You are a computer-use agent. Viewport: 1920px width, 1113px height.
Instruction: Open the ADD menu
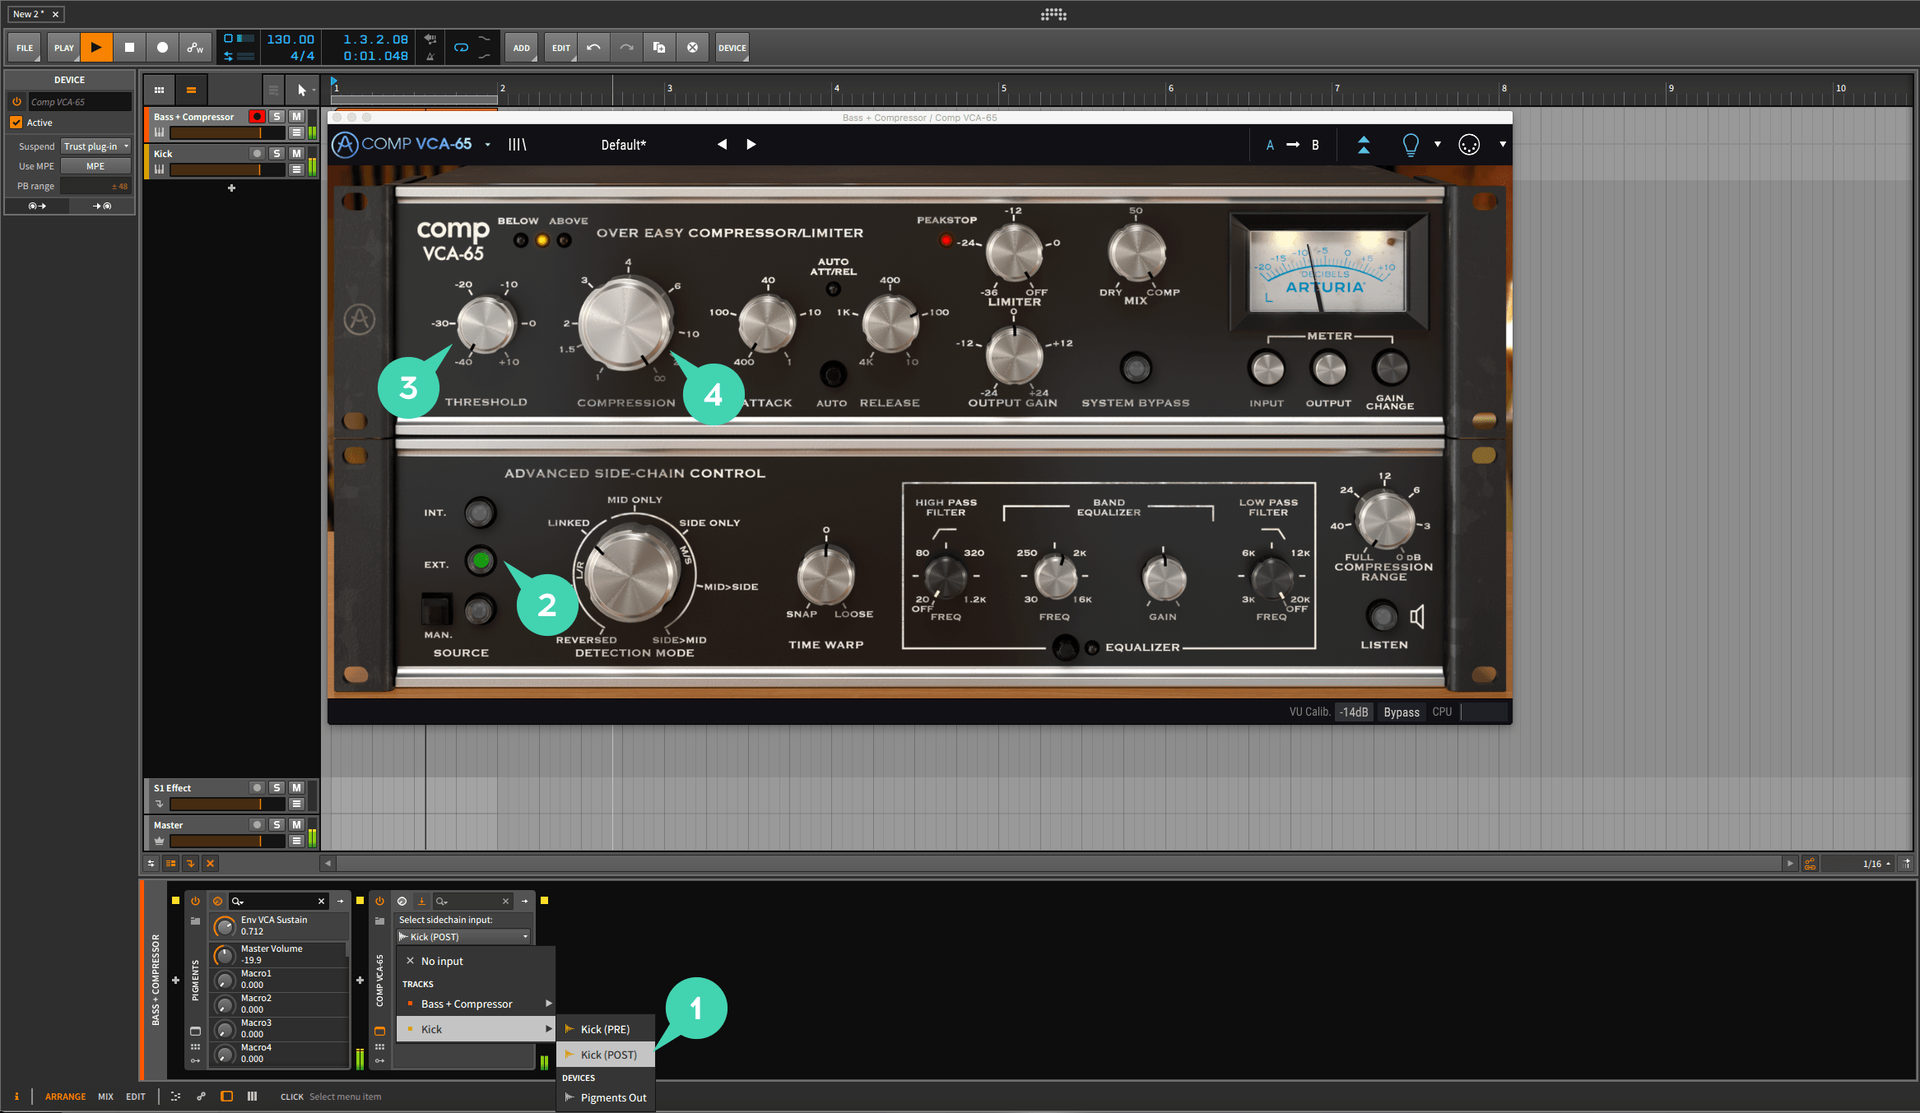(x=522, y=47)
